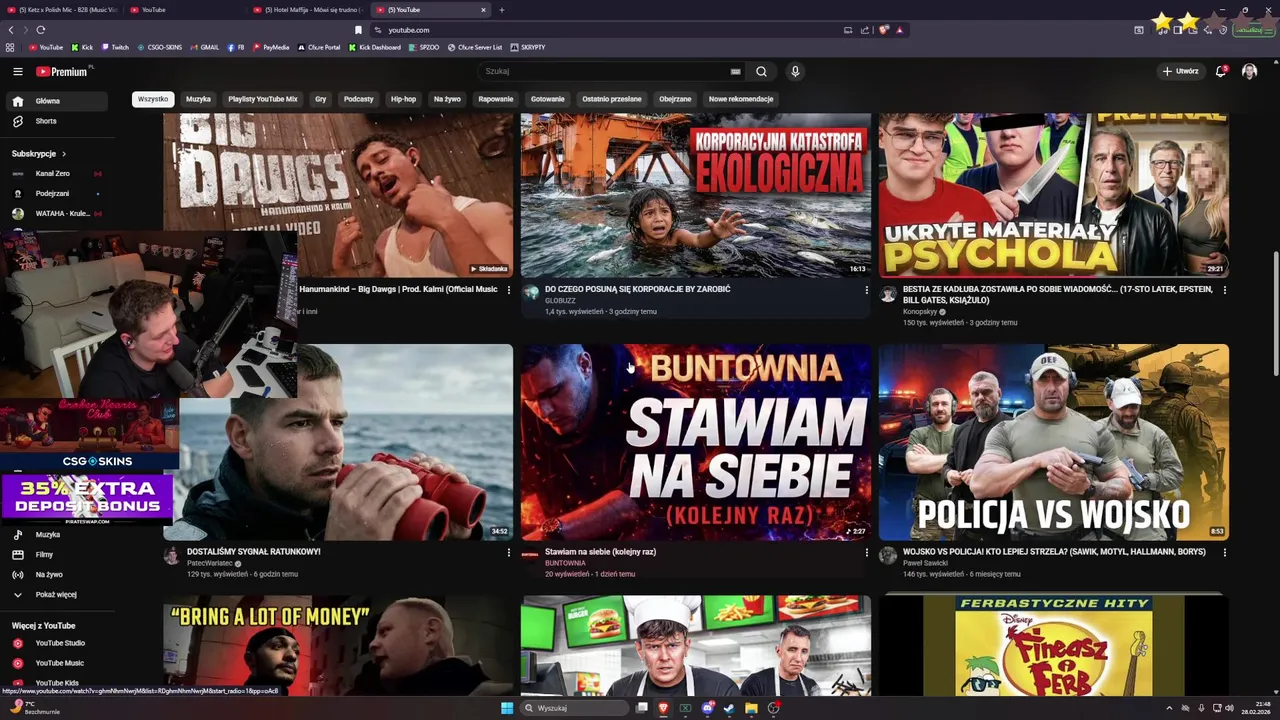1280x720 pixels.
Task: Open Shorts in the sidebar
Action: point(57,121)
